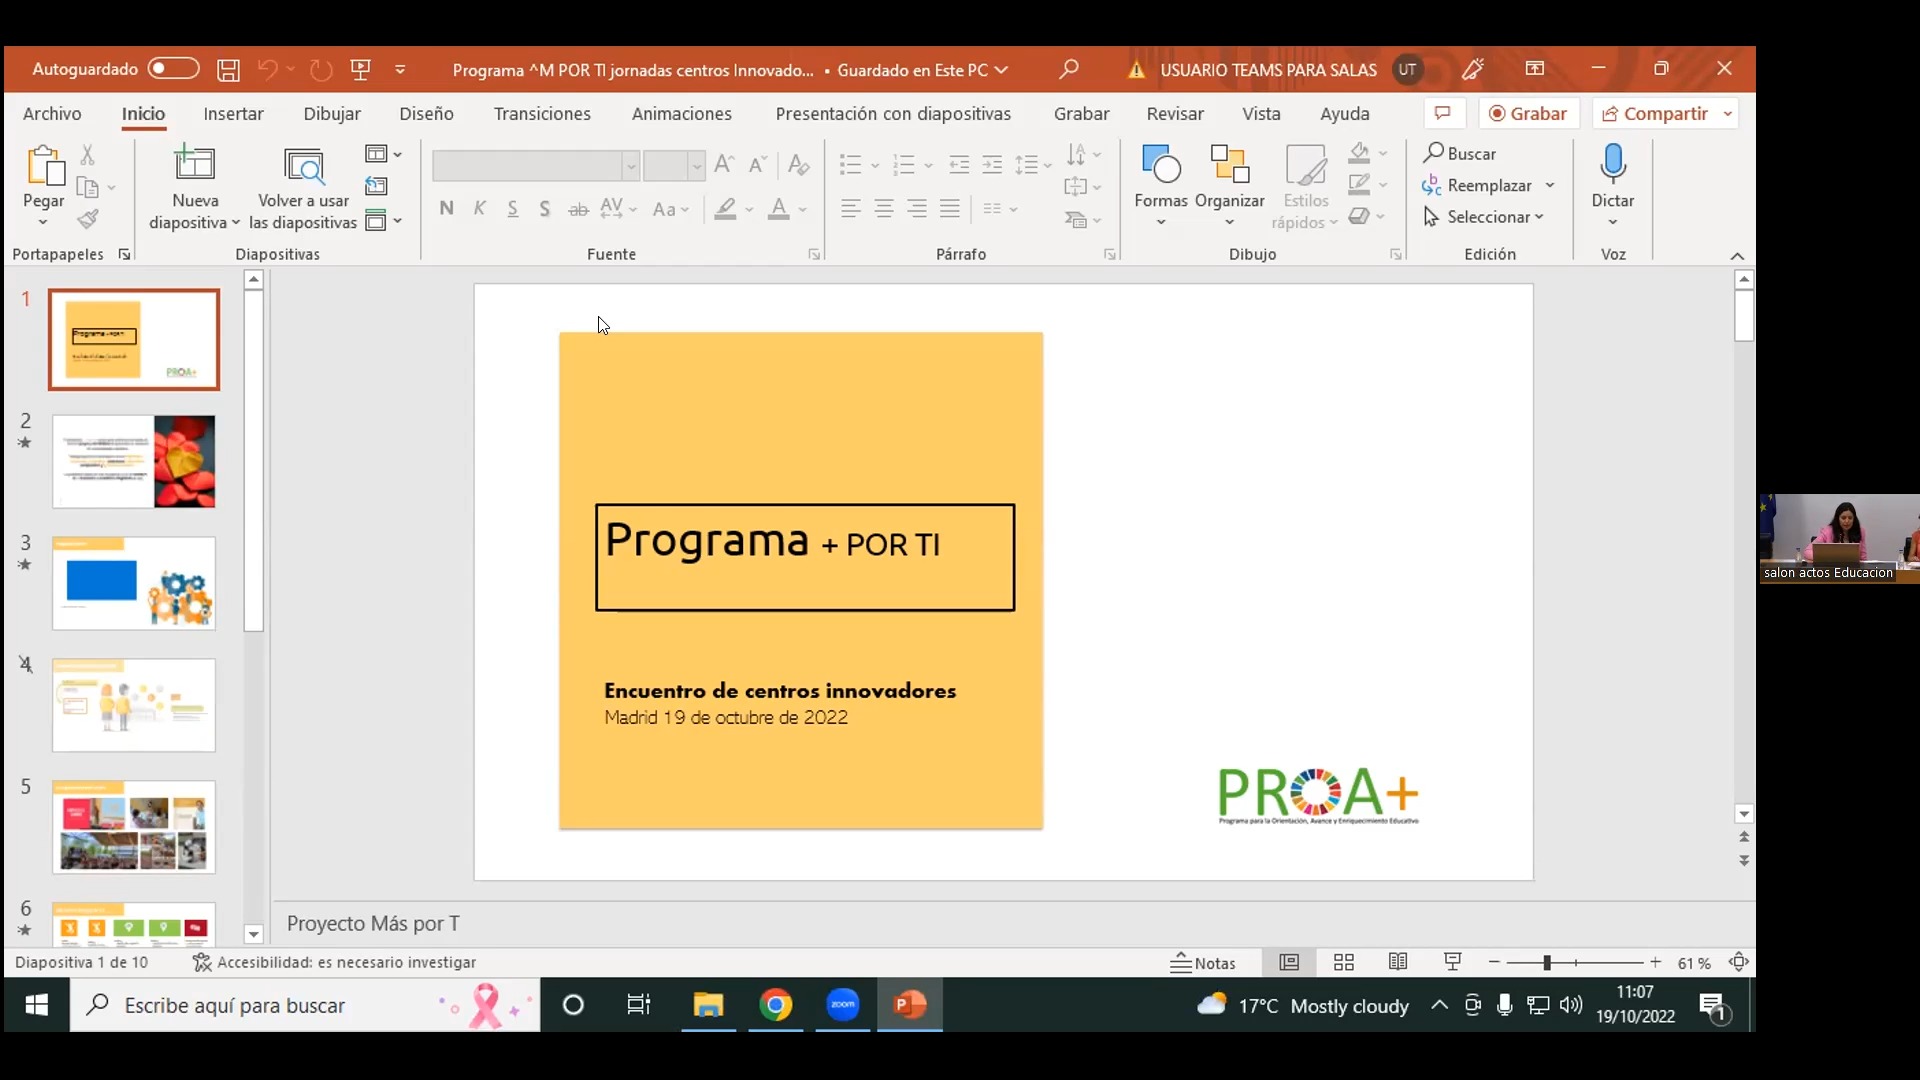Click the Pegar clipboard icon

tap(45, 165)
